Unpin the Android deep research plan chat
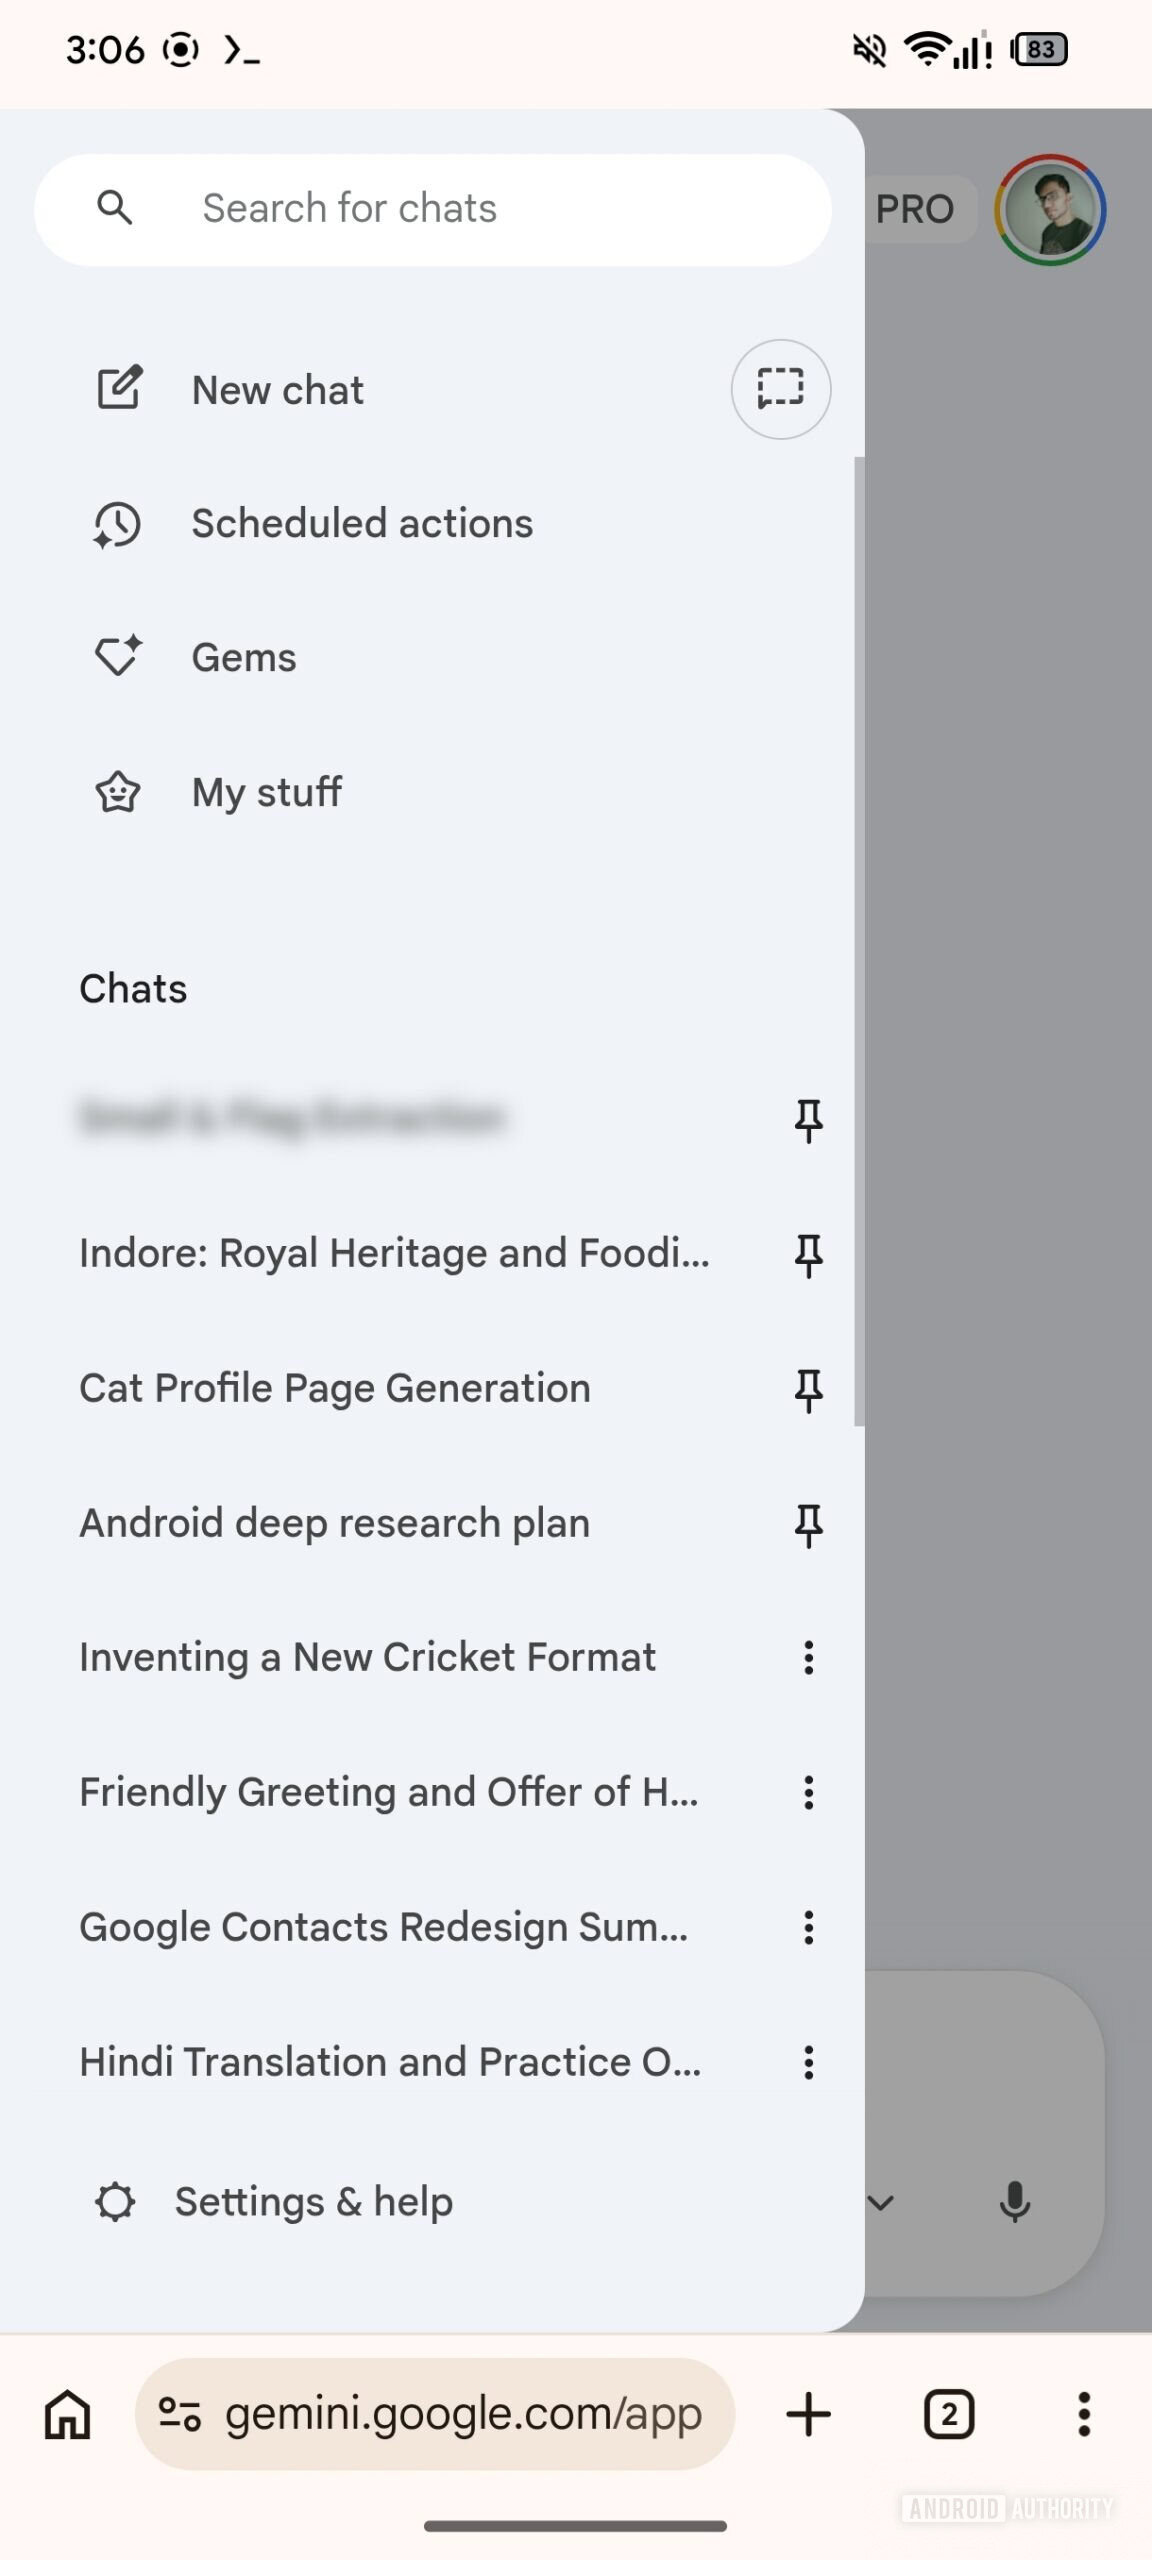The image size is (1152, 2560). point(810,1522)
